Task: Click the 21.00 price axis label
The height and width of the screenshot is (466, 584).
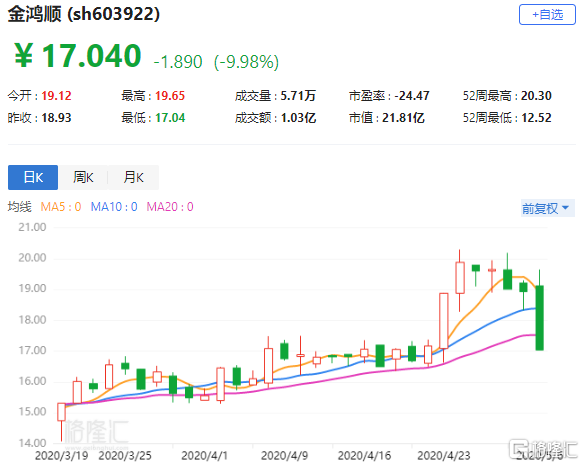Action: (32, 227)
